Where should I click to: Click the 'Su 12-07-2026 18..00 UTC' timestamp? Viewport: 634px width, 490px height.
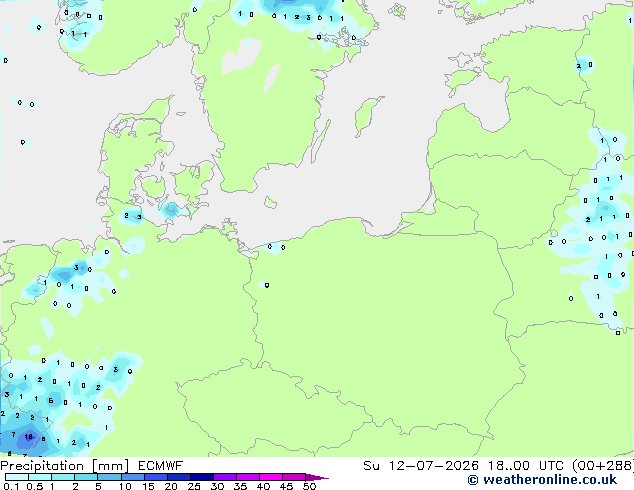point(463,466)
